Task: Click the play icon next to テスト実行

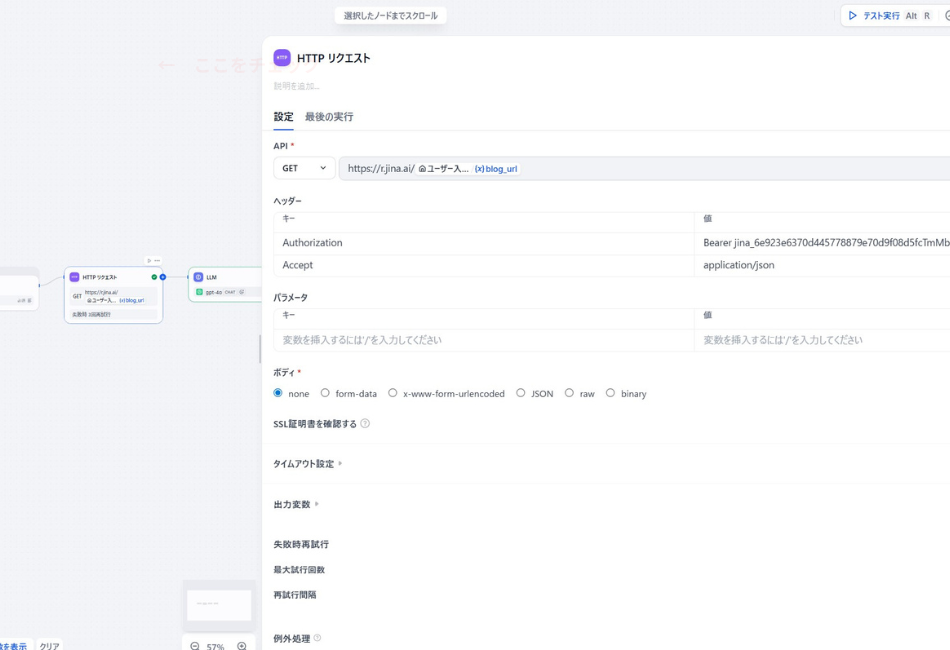Action: [853, 15]
